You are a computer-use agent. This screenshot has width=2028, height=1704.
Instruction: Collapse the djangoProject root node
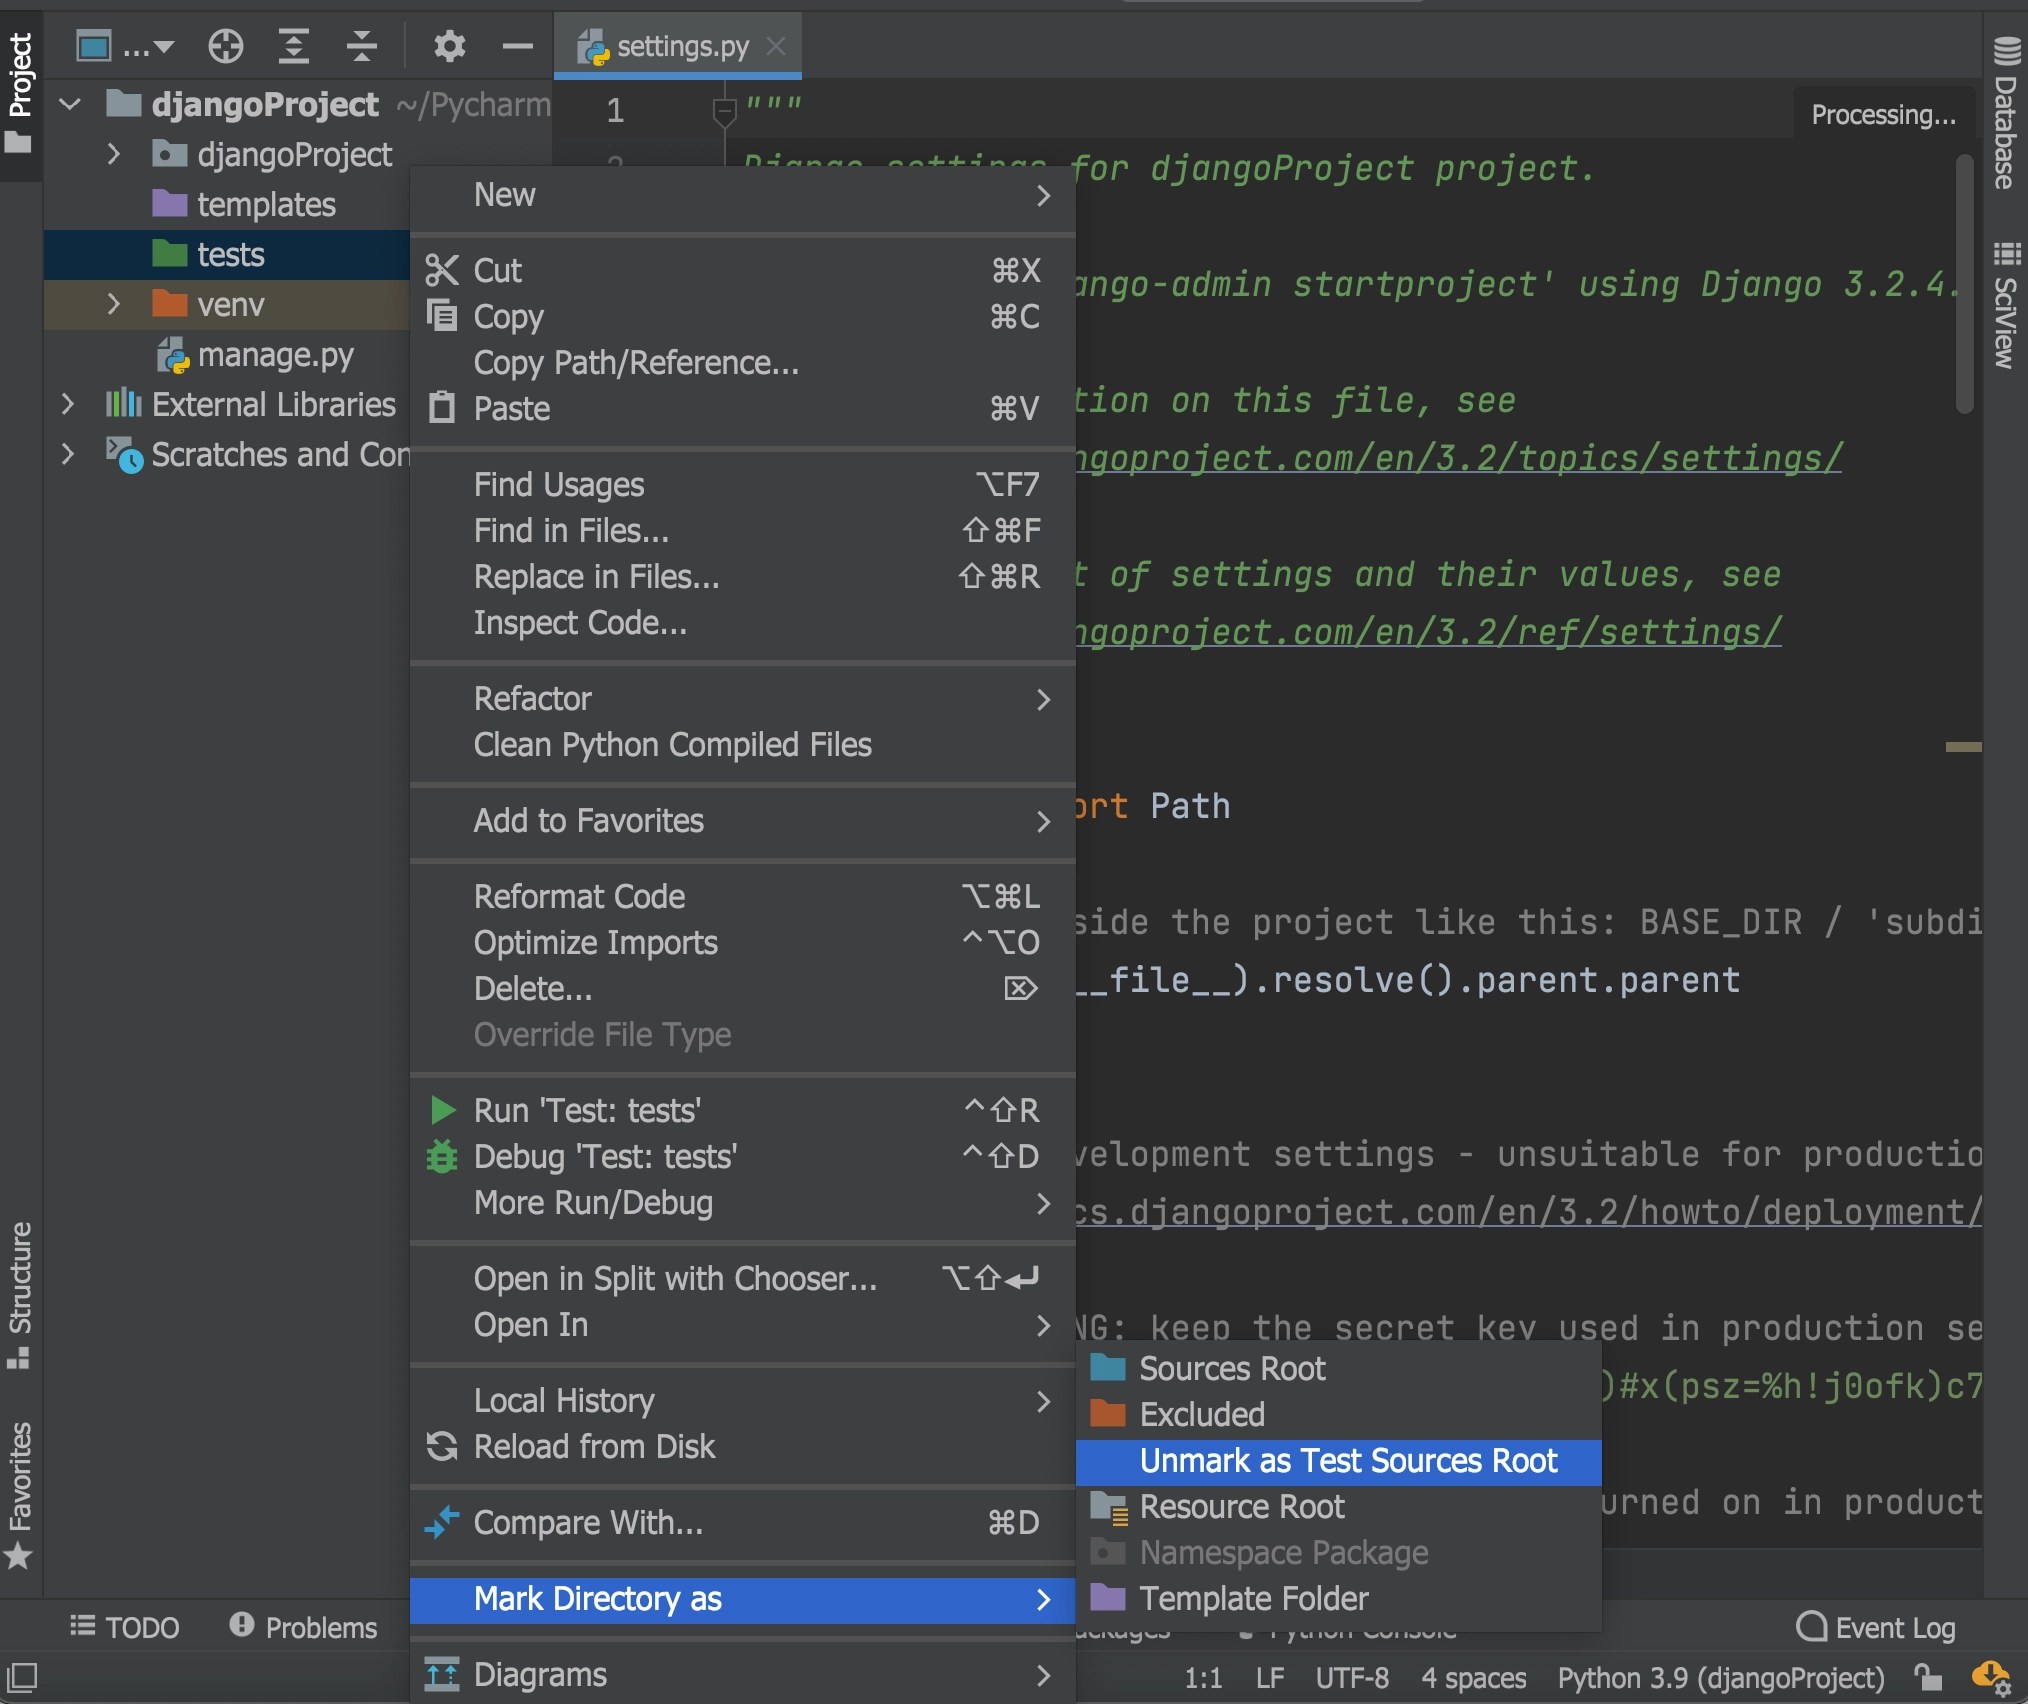click(68, 104)
